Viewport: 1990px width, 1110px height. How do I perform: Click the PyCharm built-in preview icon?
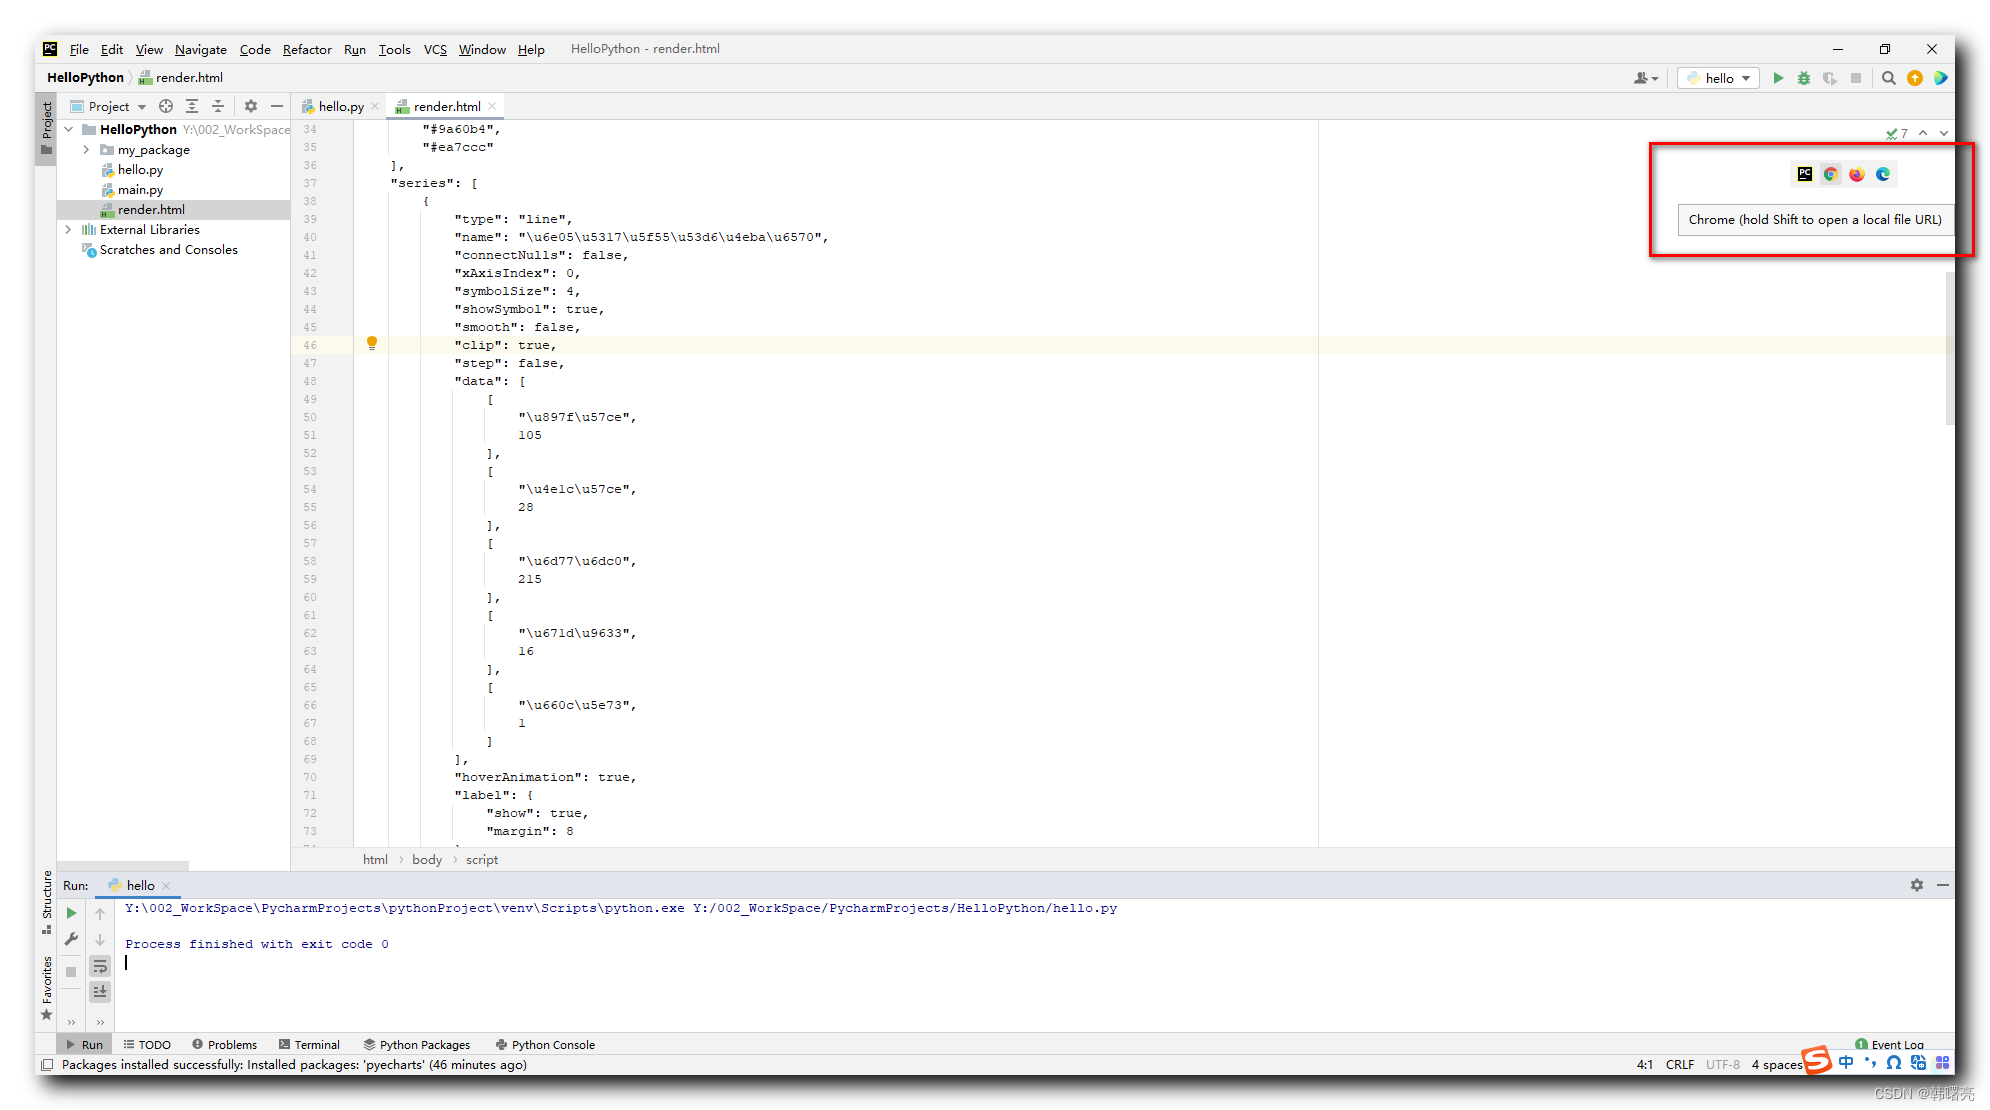[1804, 174]
